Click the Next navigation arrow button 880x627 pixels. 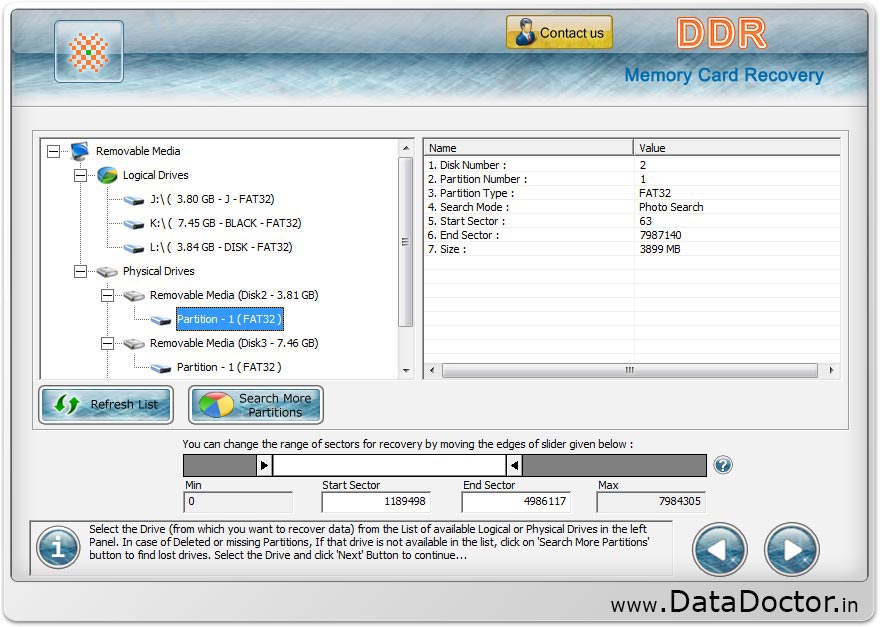[791, 549]
